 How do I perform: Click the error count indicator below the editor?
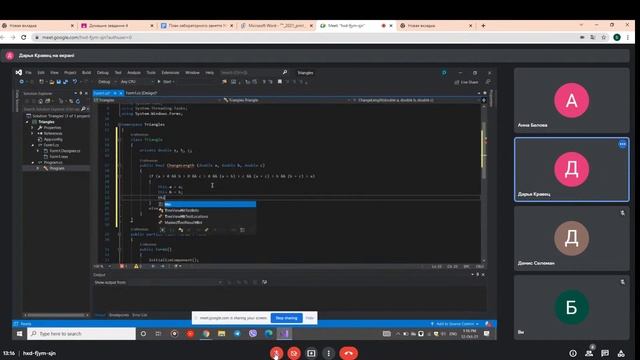pos(123,266)
